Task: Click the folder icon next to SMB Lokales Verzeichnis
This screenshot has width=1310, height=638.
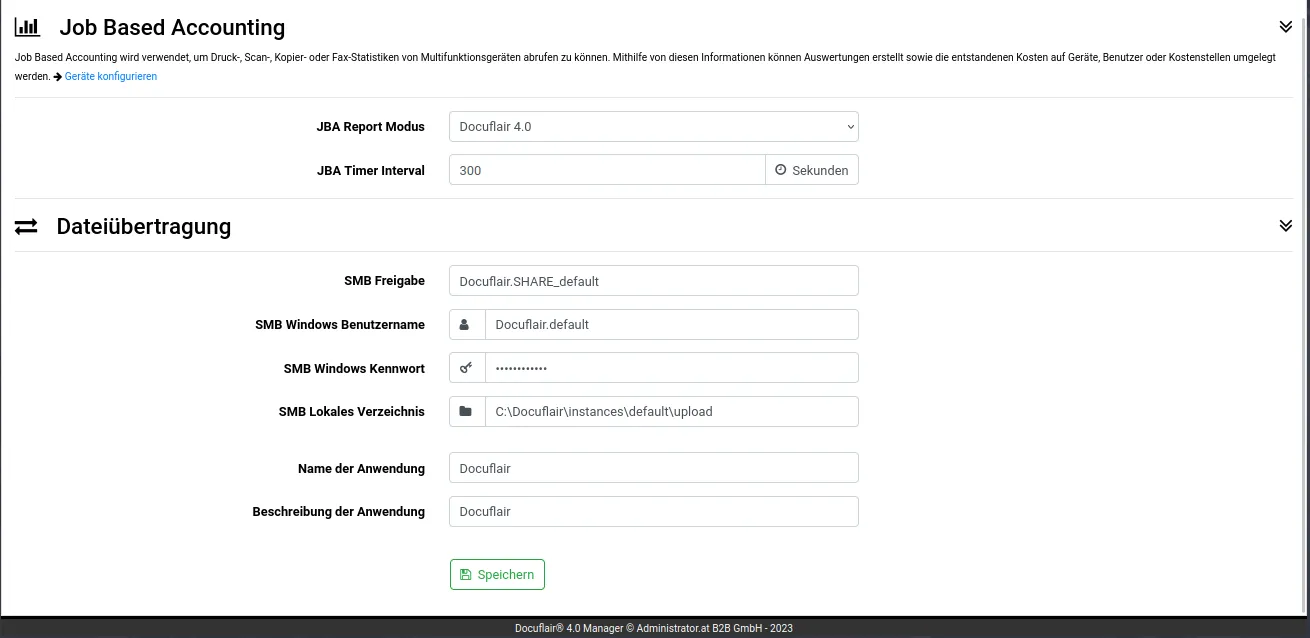Action: pyautogui.click(x=466, y=412)
